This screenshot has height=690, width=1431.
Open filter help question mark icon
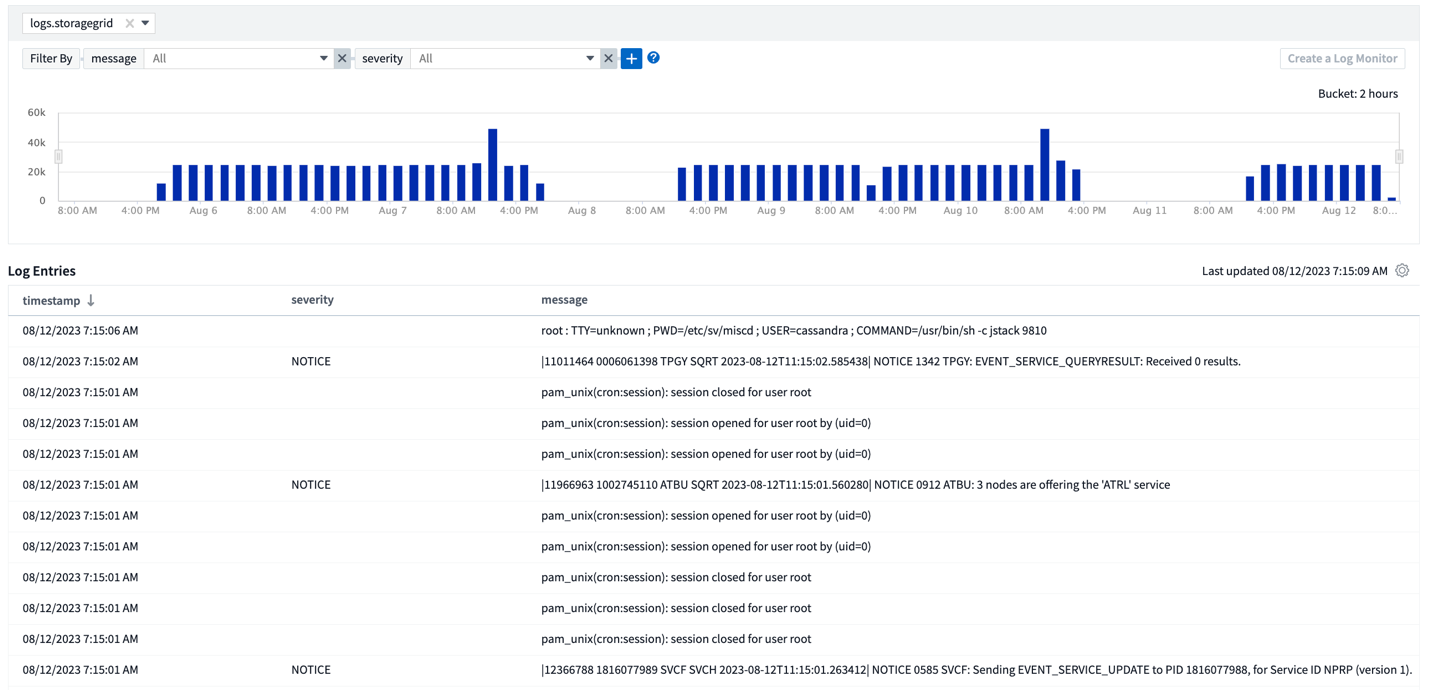[x=653, y=58]
